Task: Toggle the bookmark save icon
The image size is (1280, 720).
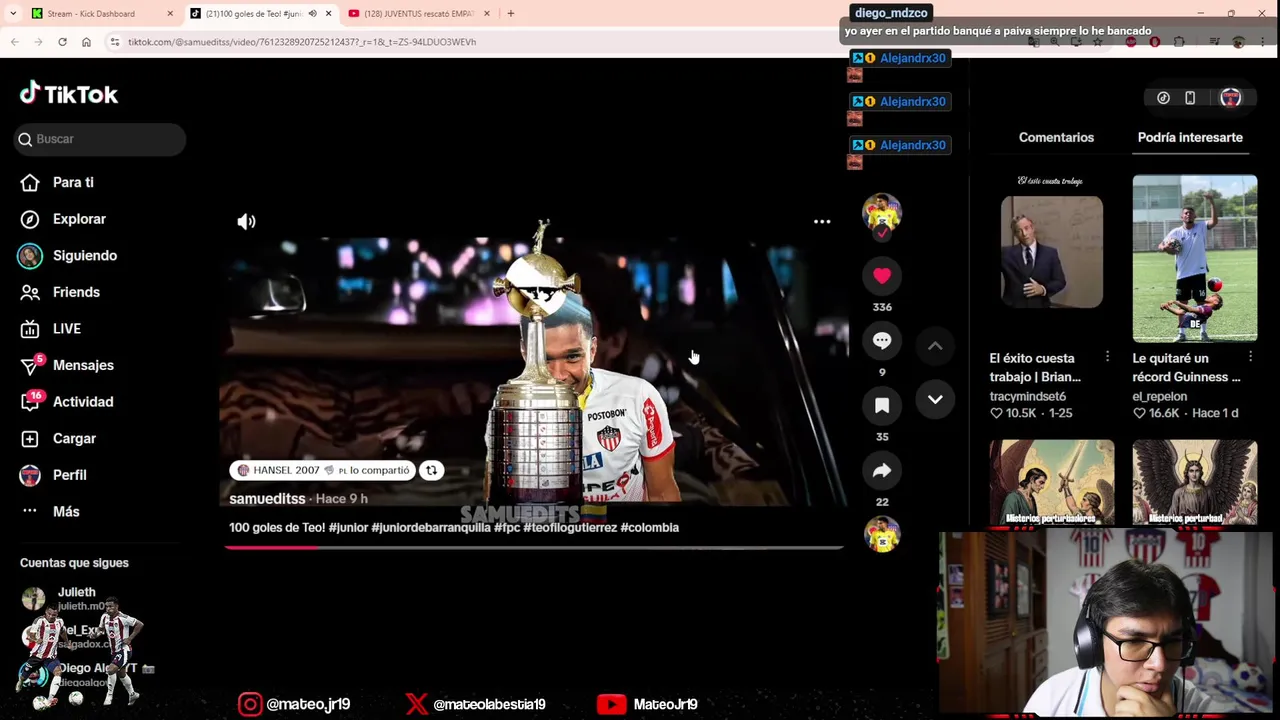Action: [x=882, y=406]
